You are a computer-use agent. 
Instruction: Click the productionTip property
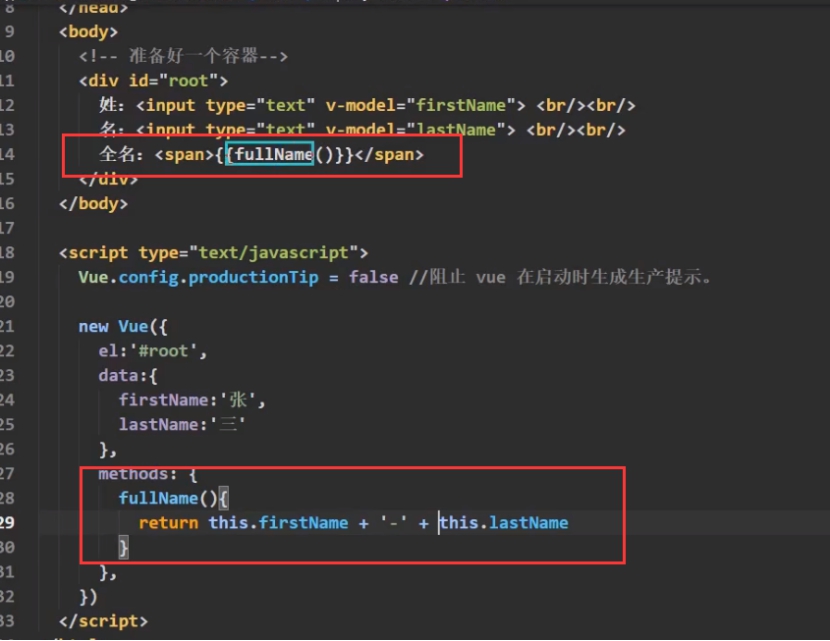(254, 277)
